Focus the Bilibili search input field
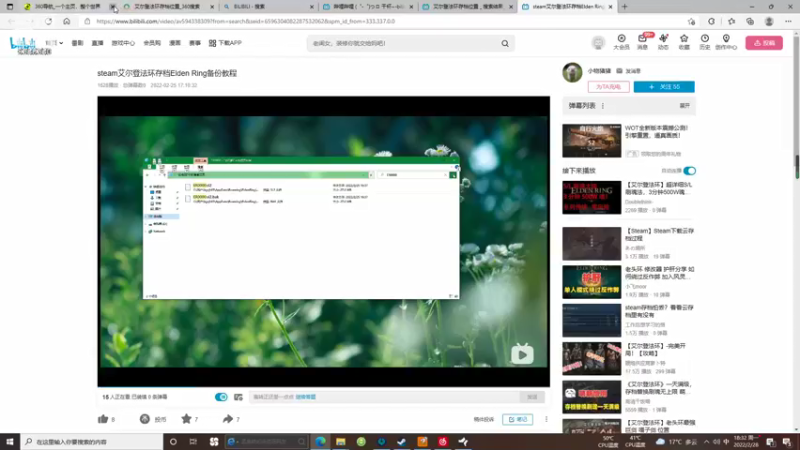Viewport: 800px width, 450px height. pyautogui.click(x=403, y=43)
